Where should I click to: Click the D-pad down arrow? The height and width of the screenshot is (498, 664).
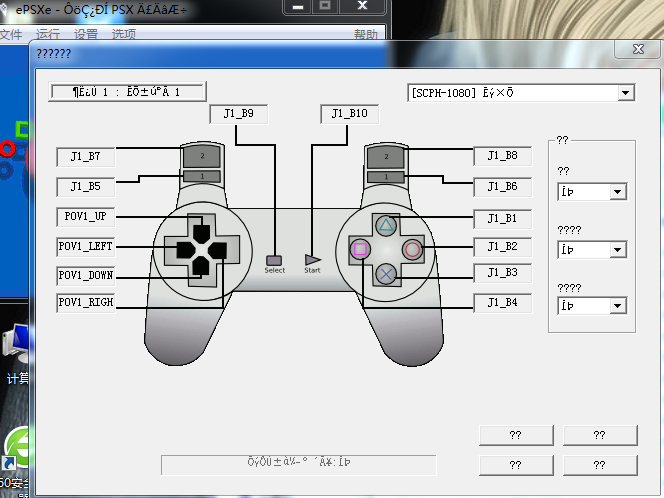point(201,266)
